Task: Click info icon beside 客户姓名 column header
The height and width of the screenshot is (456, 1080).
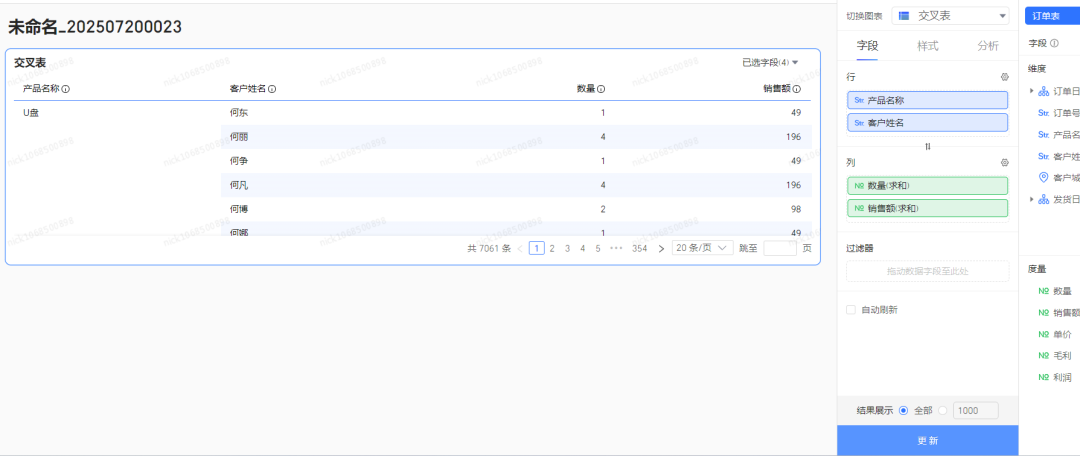Action: point(272,89)
